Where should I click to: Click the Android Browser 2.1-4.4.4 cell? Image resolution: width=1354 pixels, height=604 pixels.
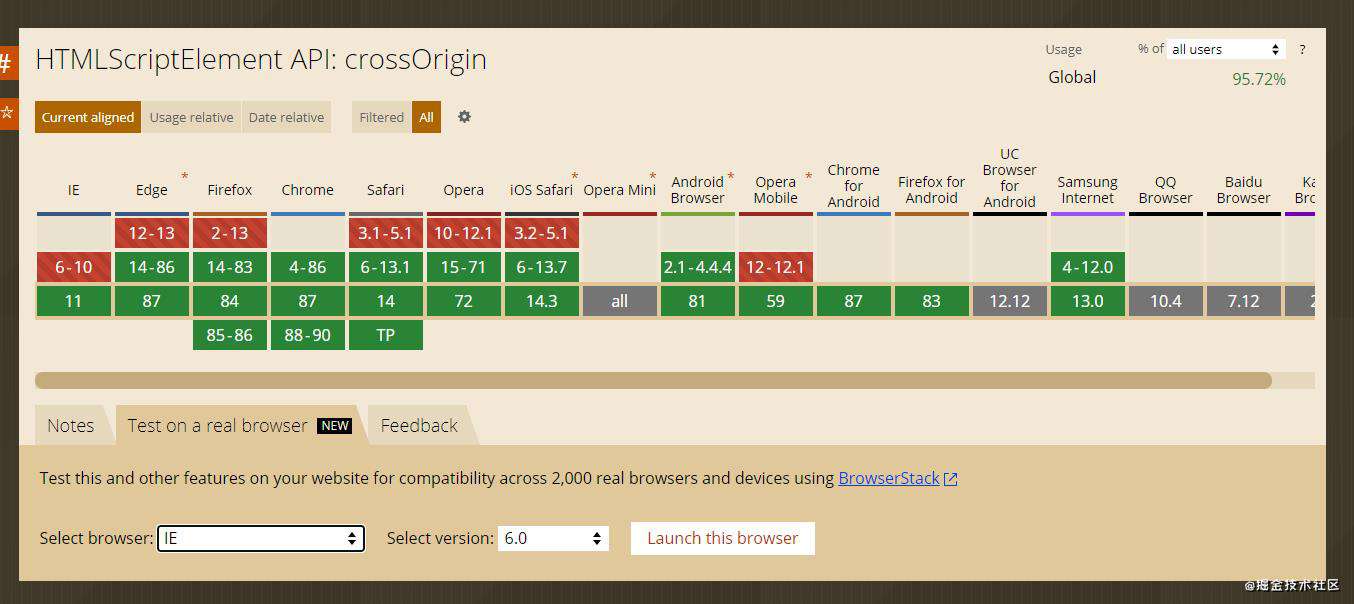pyautogui.click(x=698, y=267)
